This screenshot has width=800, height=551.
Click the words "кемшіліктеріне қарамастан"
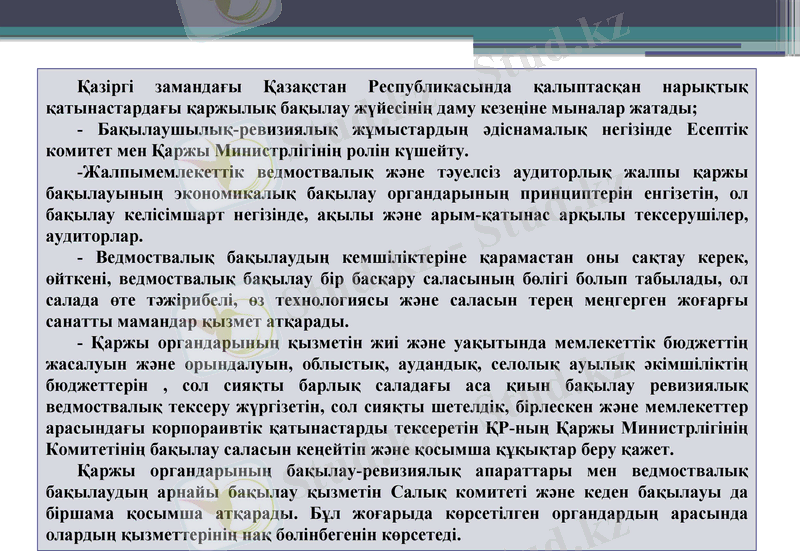[x=458, y=258]
